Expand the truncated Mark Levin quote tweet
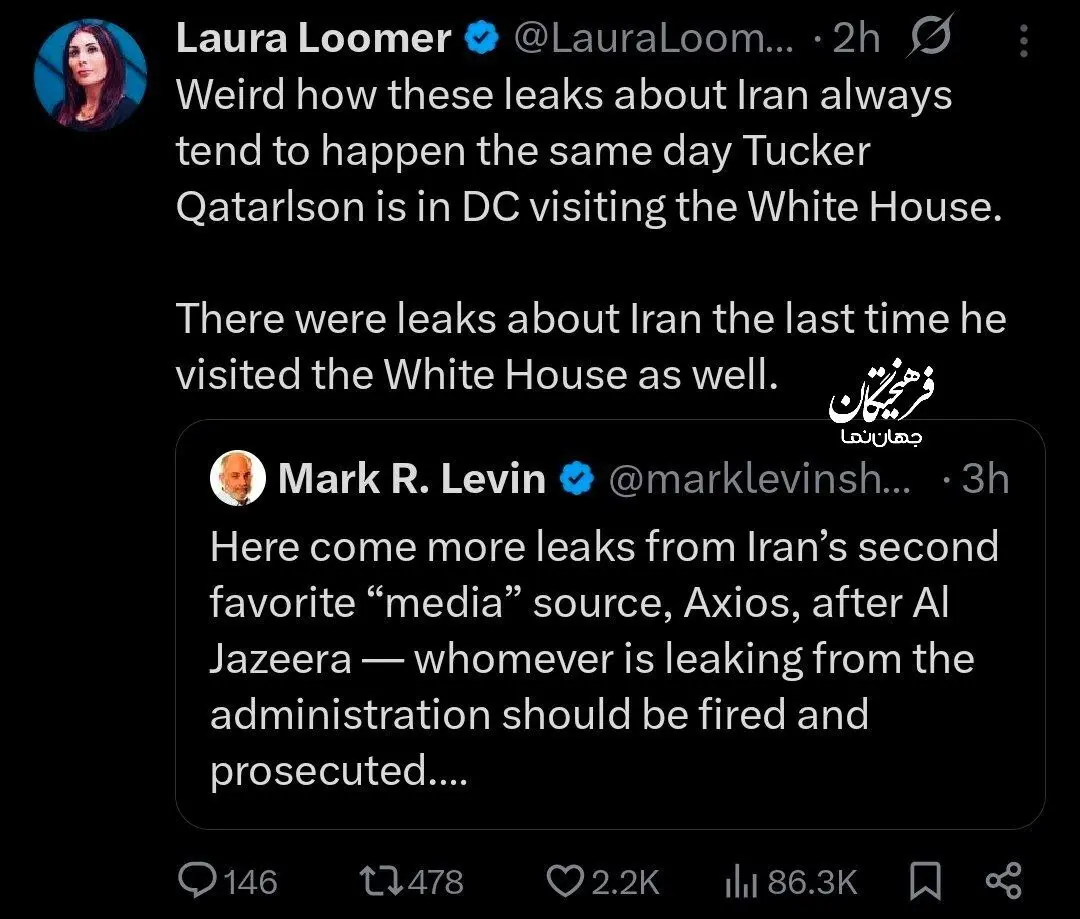 [447, 770]
